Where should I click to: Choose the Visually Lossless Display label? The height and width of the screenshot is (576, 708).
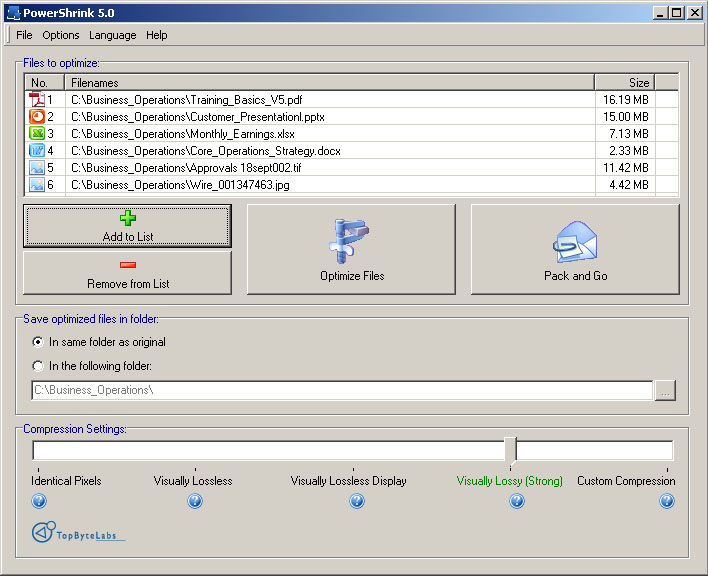(348, 481)
